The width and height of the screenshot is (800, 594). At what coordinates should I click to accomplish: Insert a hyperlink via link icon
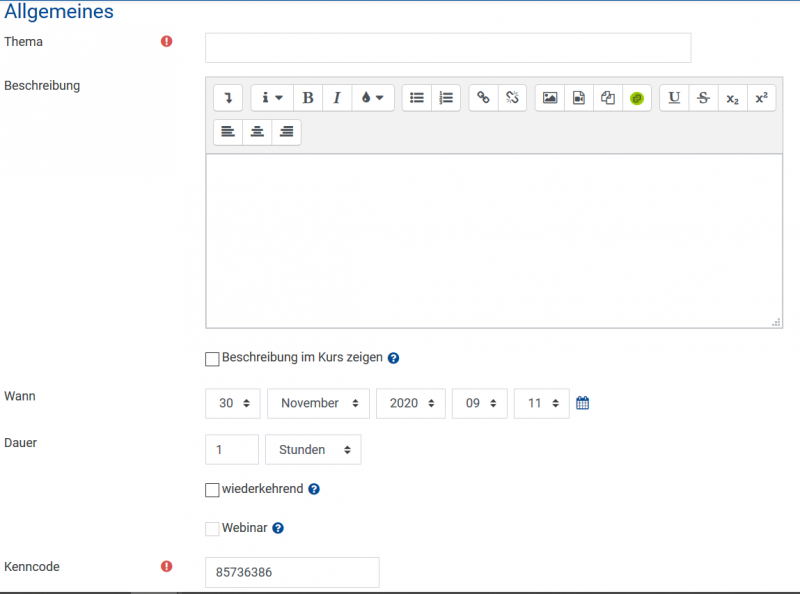(x=483, y=98)
